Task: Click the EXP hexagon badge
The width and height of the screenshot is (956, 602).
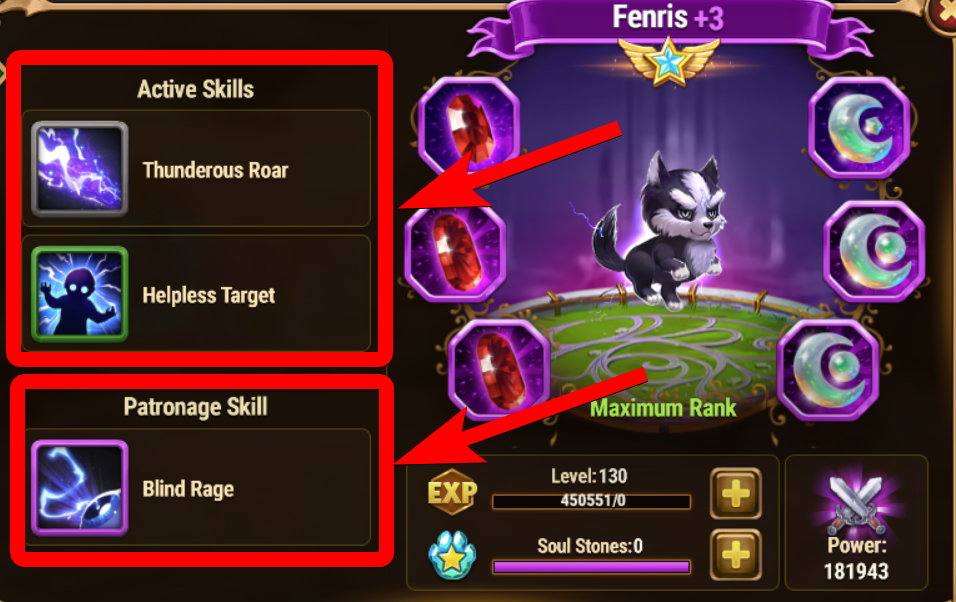Action: [x=452, y=492]
